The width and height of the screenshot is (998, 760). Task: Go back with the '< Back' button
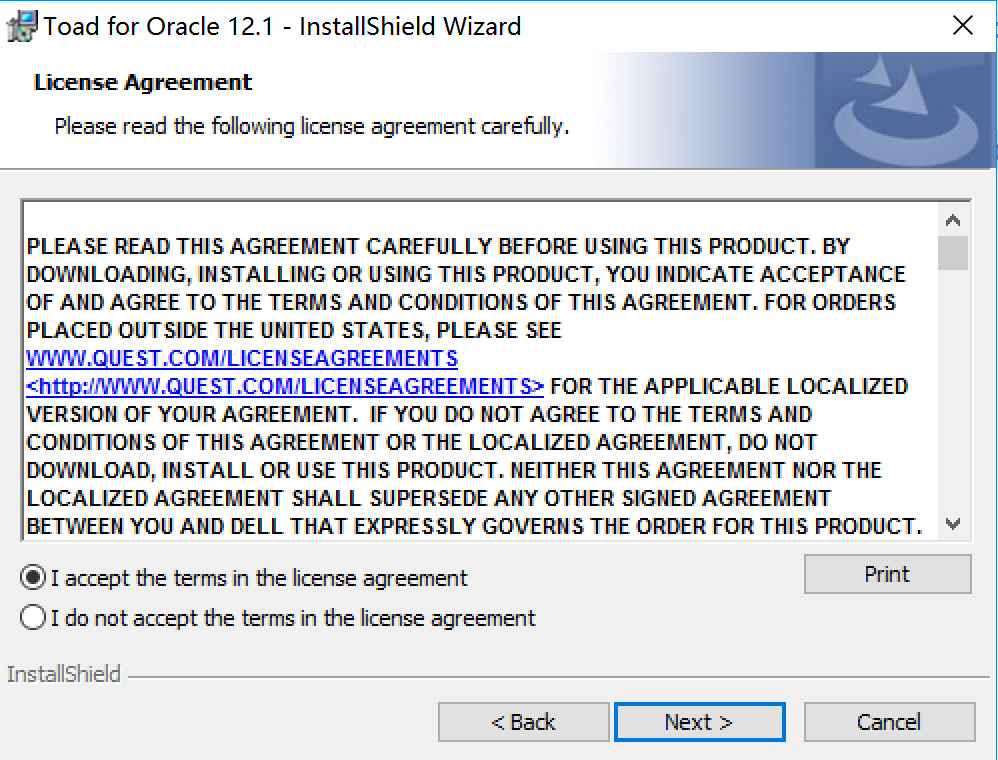click(x=523, y=722)
